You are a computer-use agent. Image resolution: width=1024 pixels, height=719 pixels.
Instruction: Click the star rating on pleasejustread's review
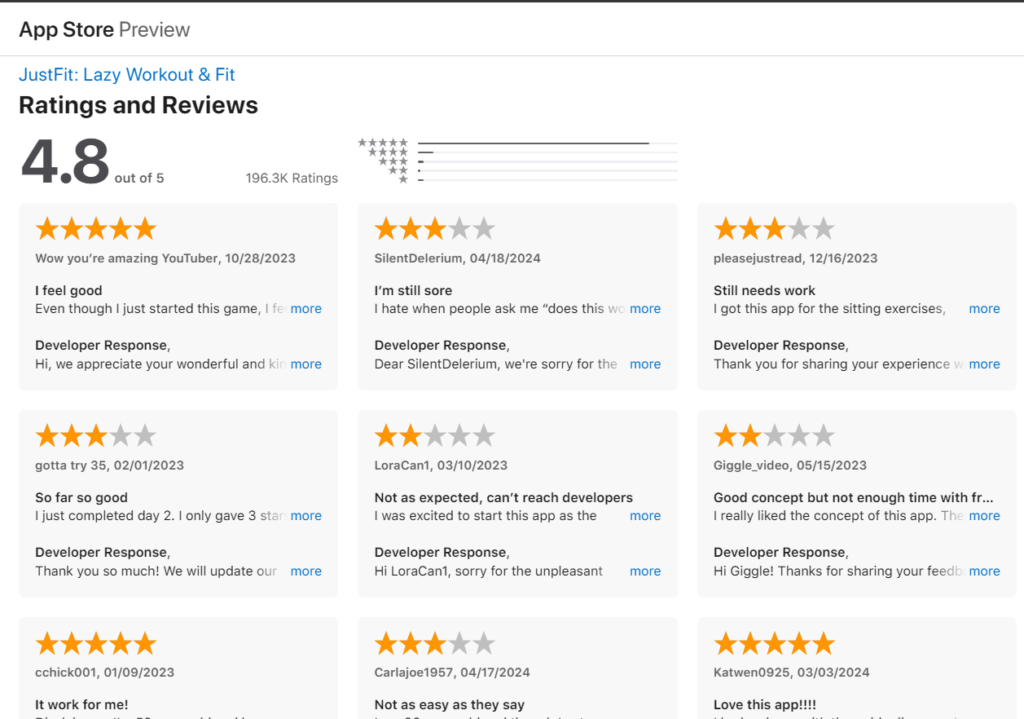[x=775, y=229]
